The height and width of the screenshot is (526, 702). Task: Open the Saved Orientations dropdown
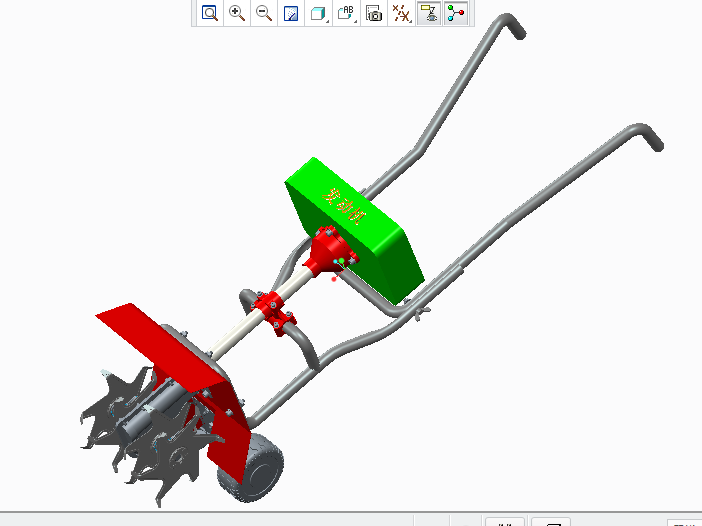tap(346, 13)
